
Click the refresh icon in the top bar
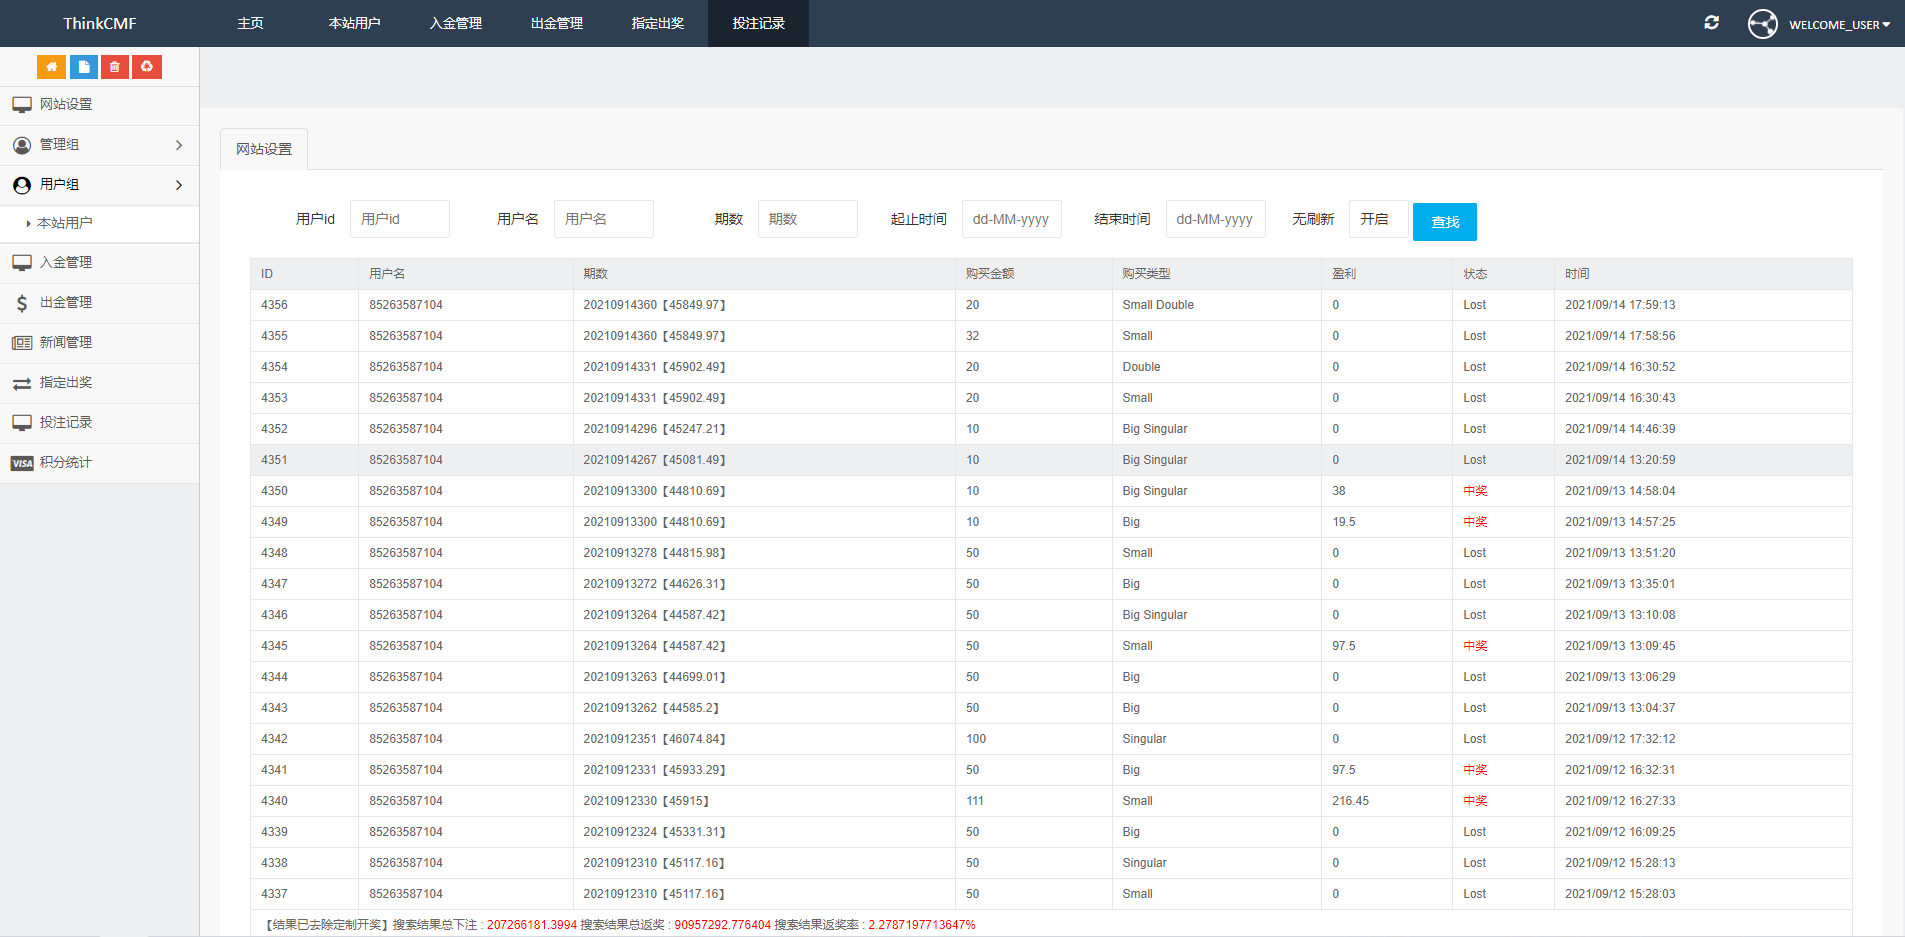[x=1711, y=23]
